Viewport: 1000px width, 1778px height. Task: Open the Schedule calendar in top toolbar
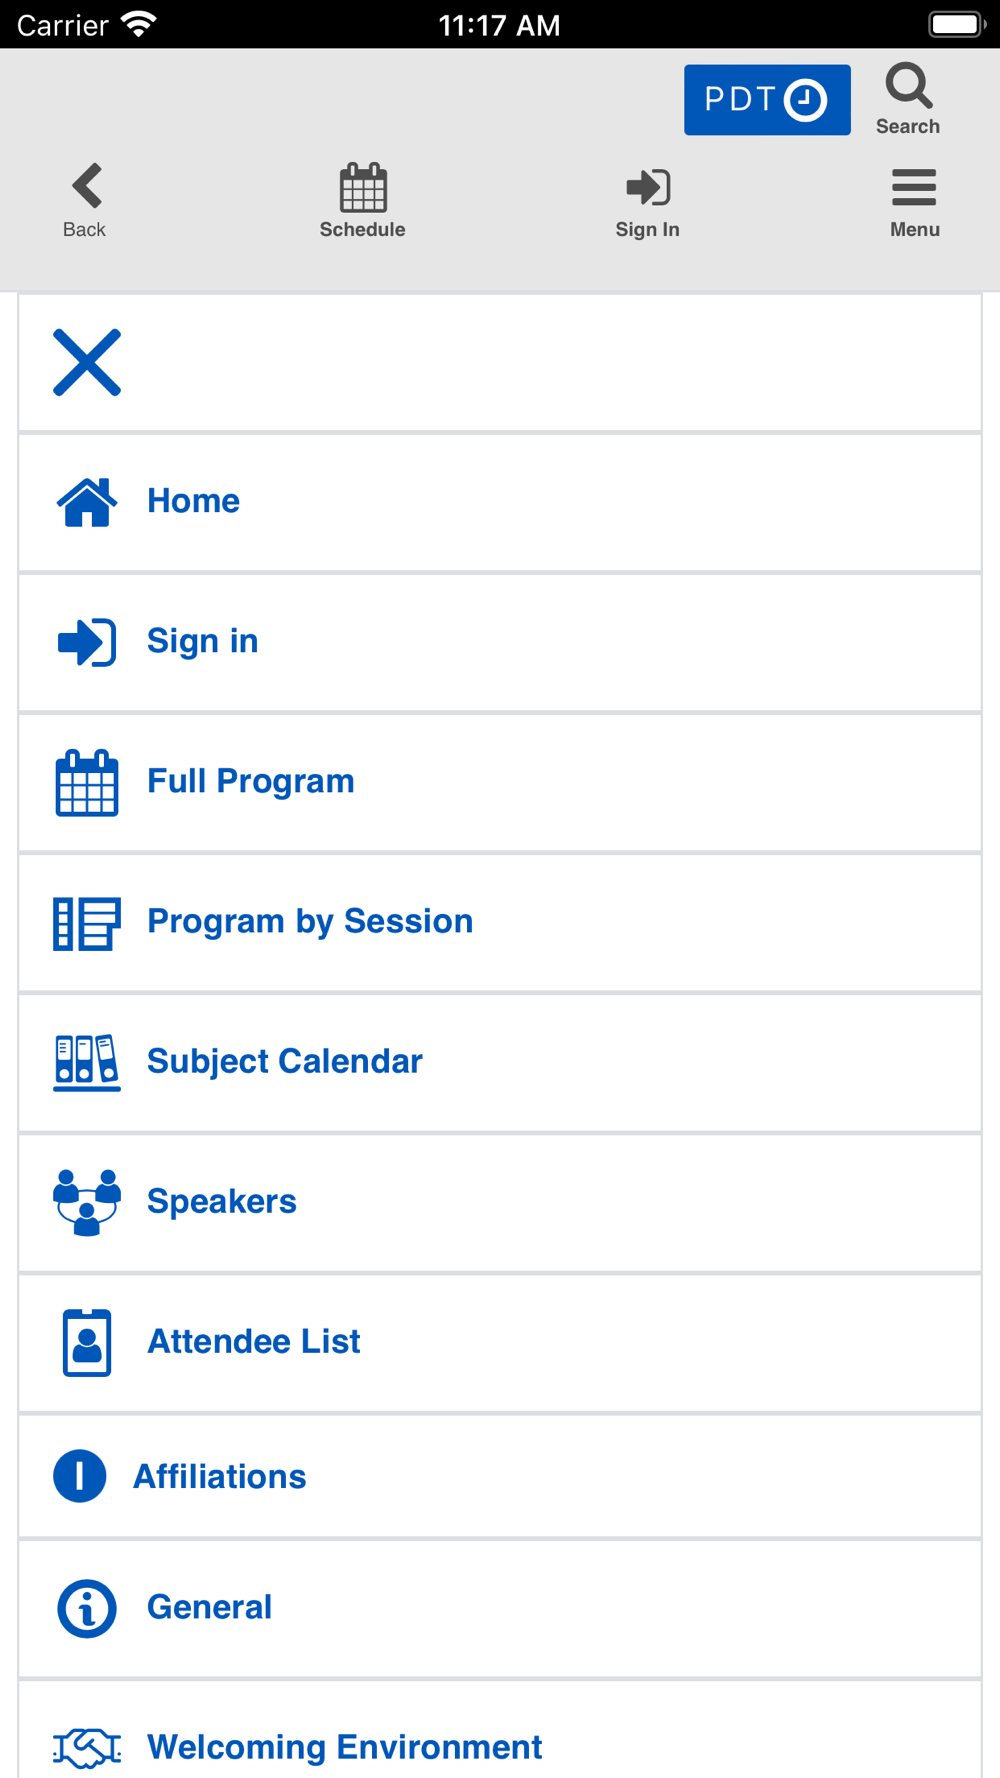[x=362, y=200]
